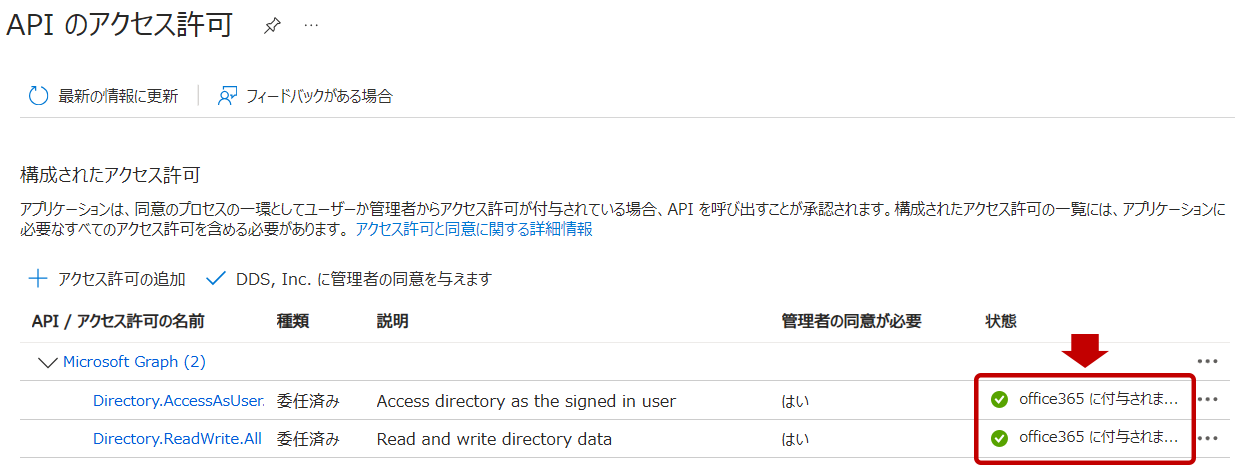Image resolution: width=1235 pixels, height=465 pixels.
Task: Open the ellipsis menu beside the page title
Action: pyautogui.click(x=311, y=25)
